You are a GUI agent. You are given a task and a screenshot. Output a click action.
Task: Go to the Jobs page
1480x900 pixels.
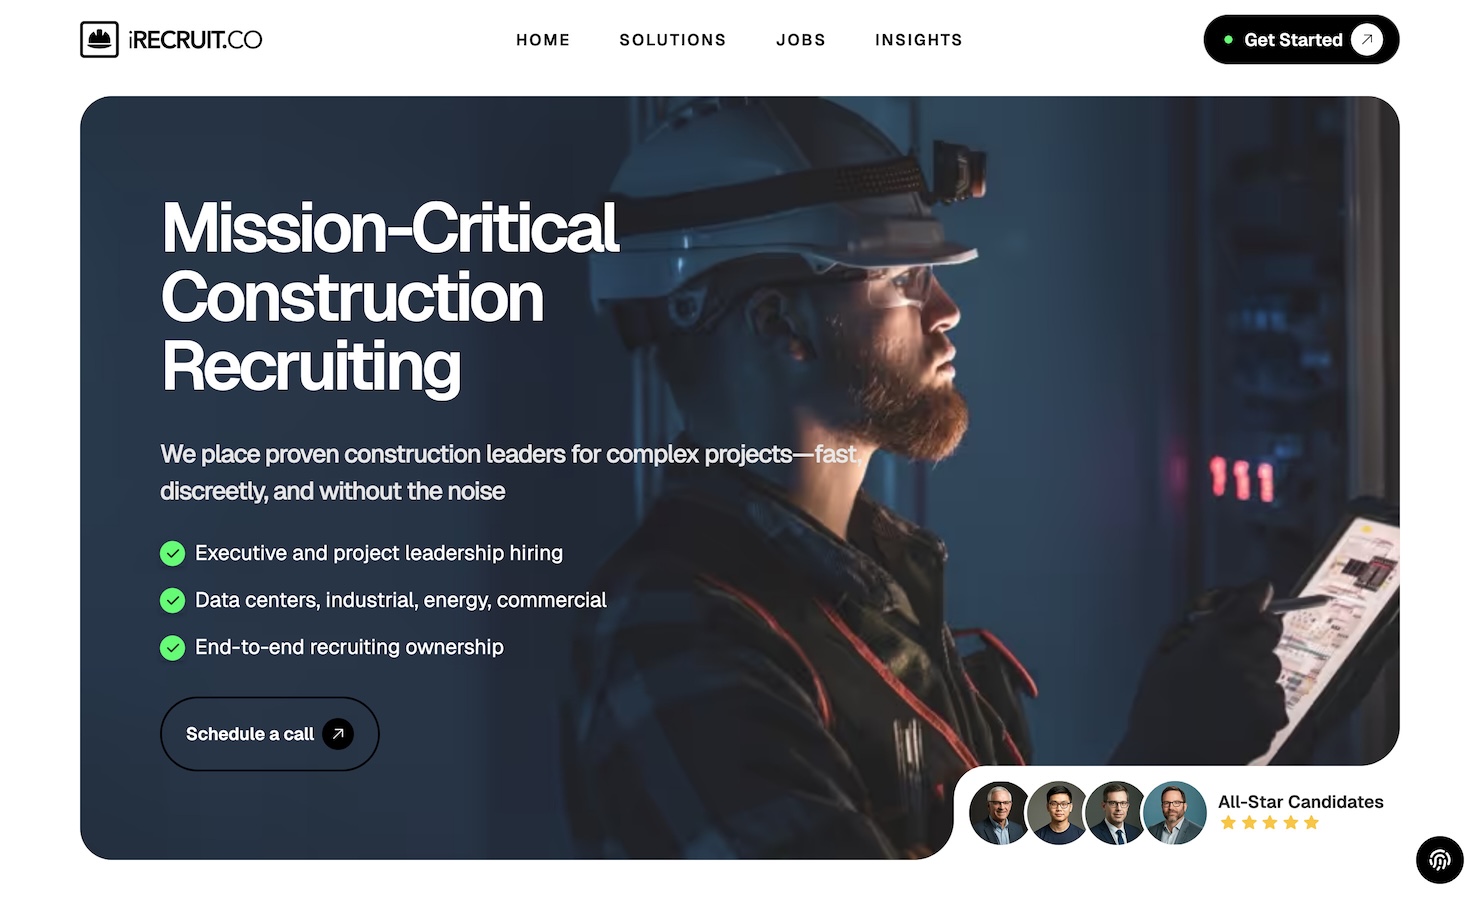point(801,40)
